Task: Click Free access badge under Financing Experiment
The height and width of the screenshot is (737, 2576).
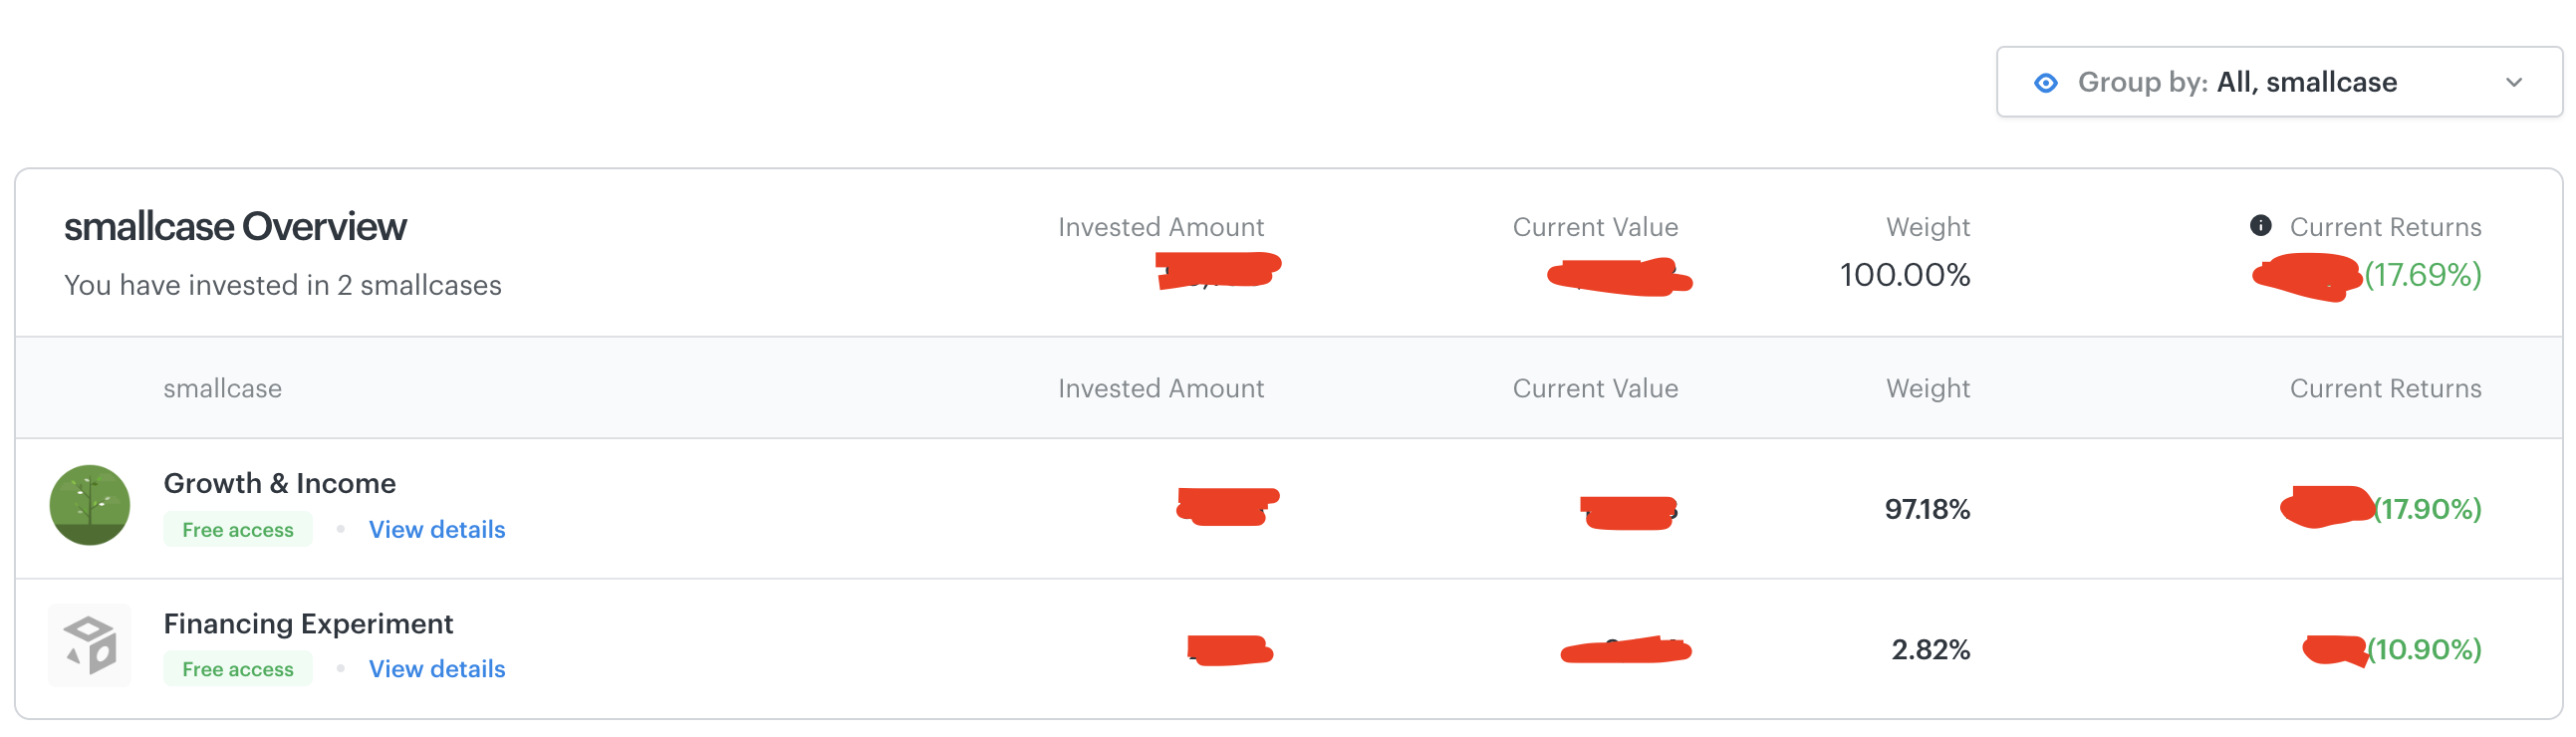Action: click(238, 669)
